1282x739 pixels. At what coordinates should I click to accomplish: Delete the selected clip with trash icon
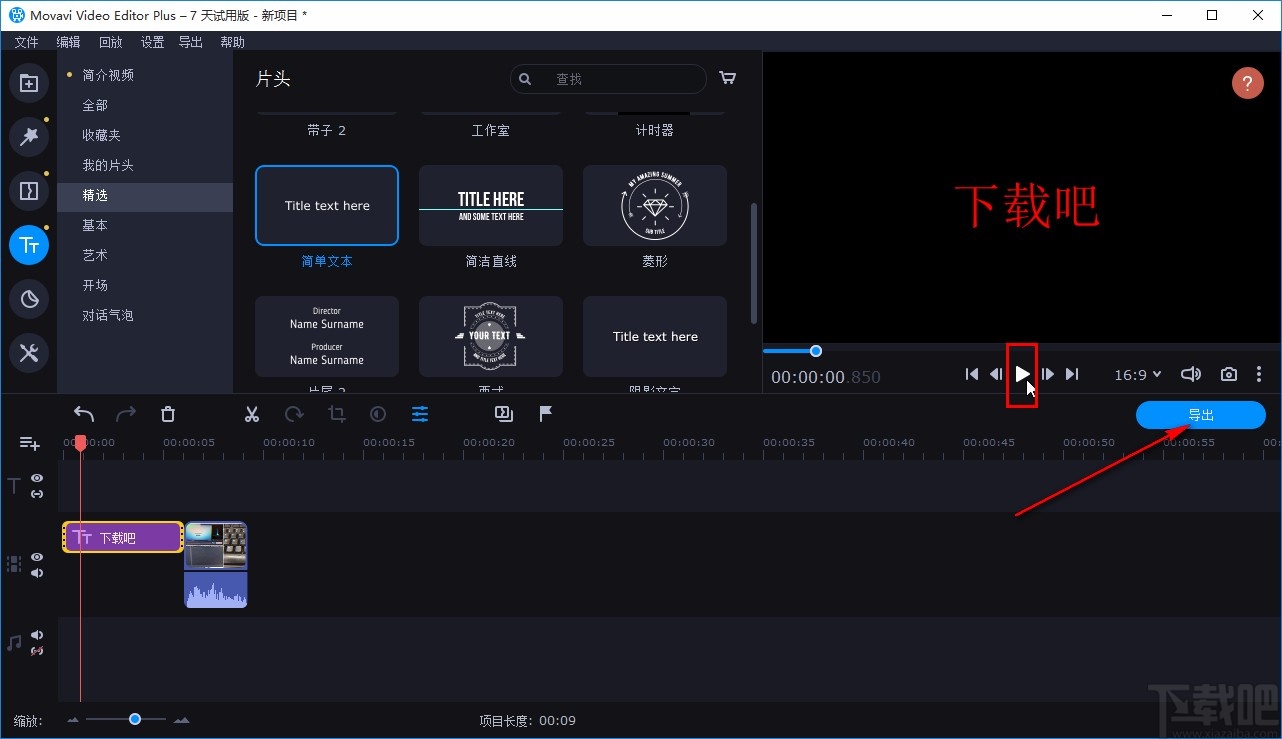168,414
